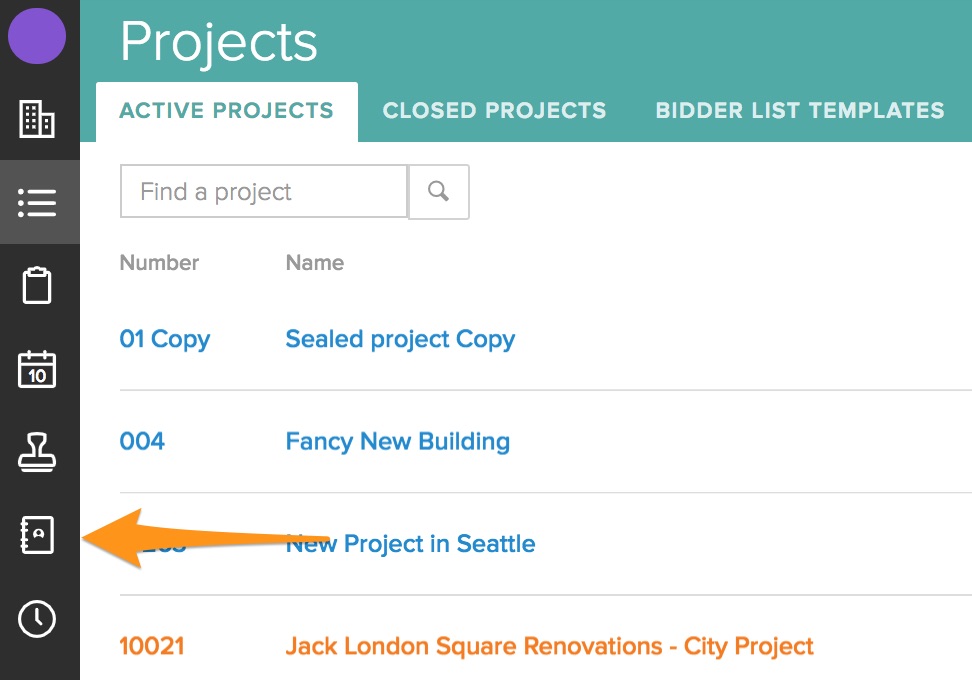Open Jack London Square Renovations project
972x680 pixels.
coord(549,646)
